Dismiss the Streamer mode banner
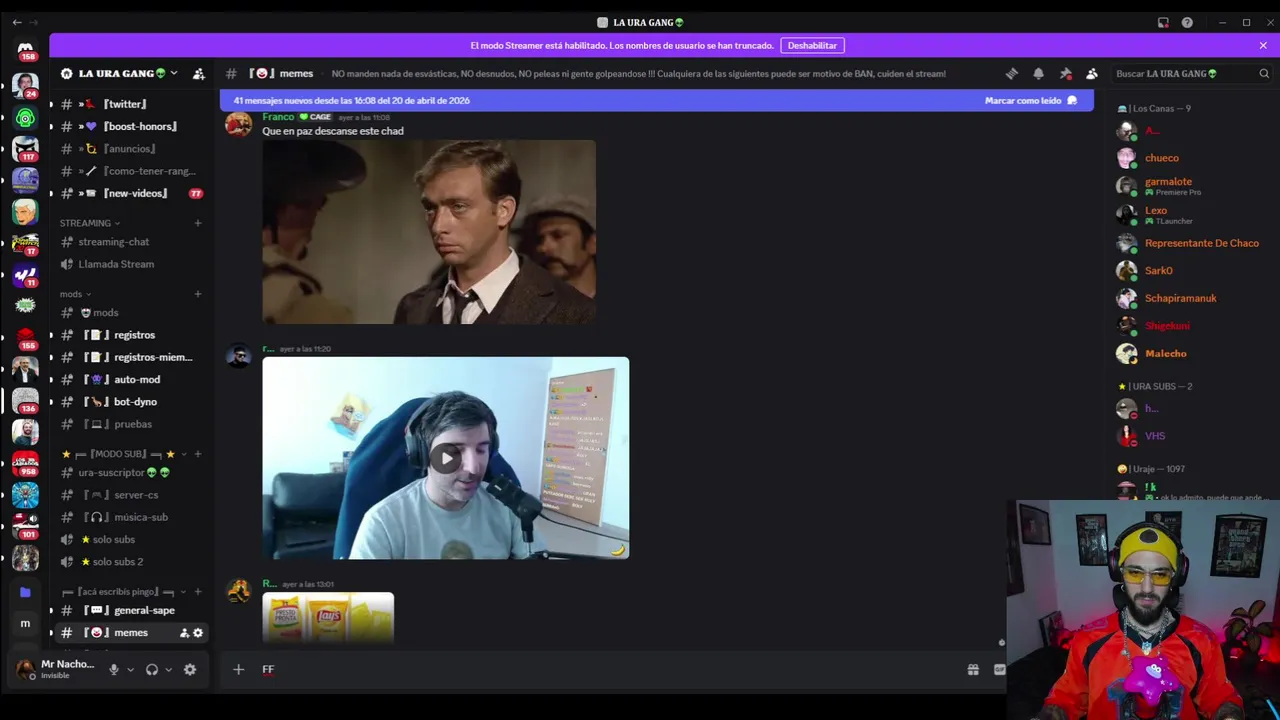Viewport: 1280px width, 720px height. point(1263,45)
